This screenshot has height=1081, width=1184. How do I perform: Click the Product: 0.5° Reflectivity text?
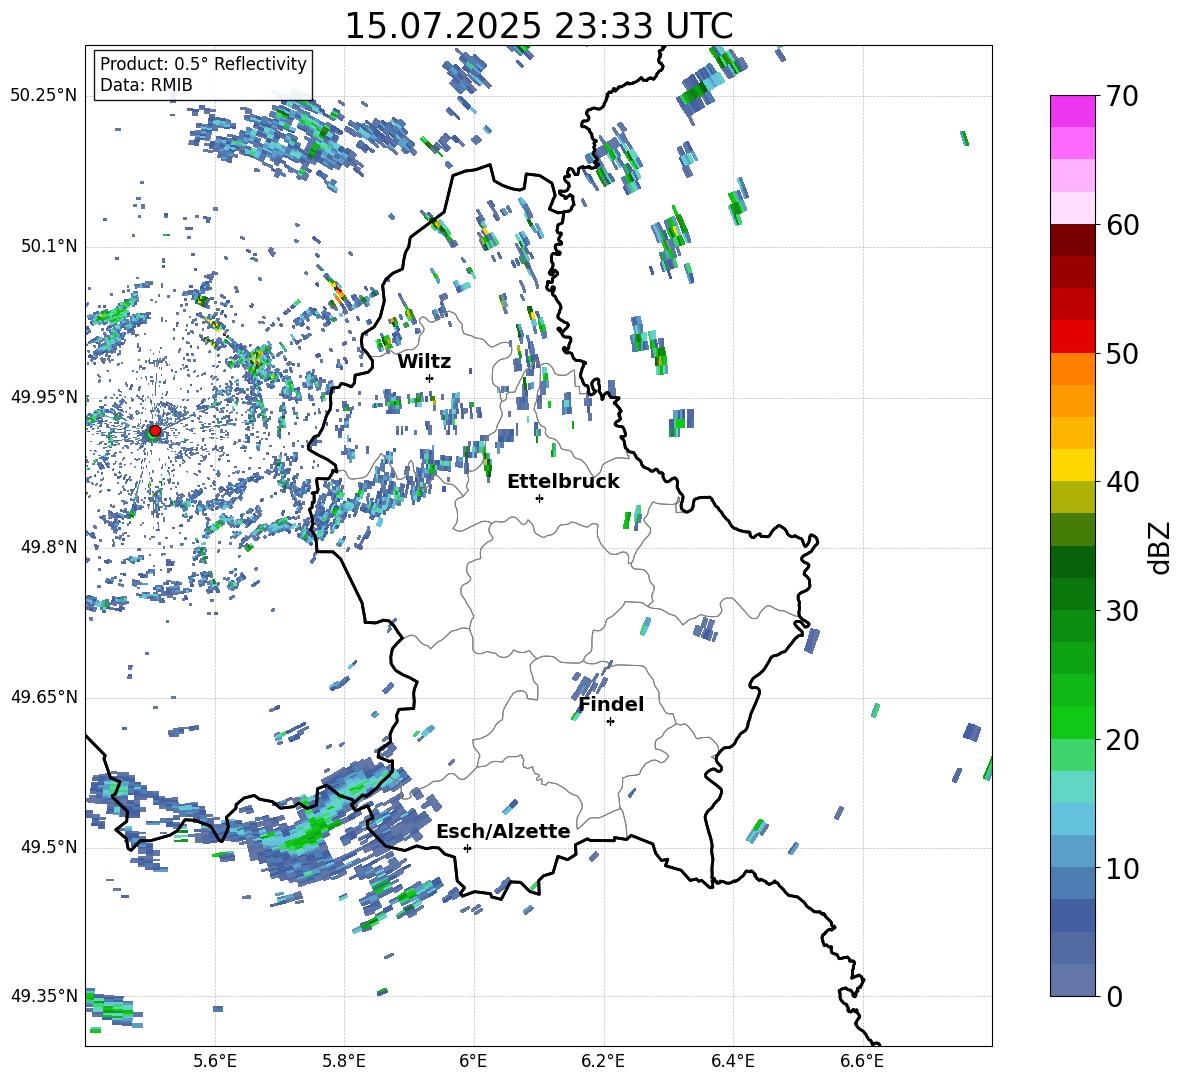click(203, 64)
